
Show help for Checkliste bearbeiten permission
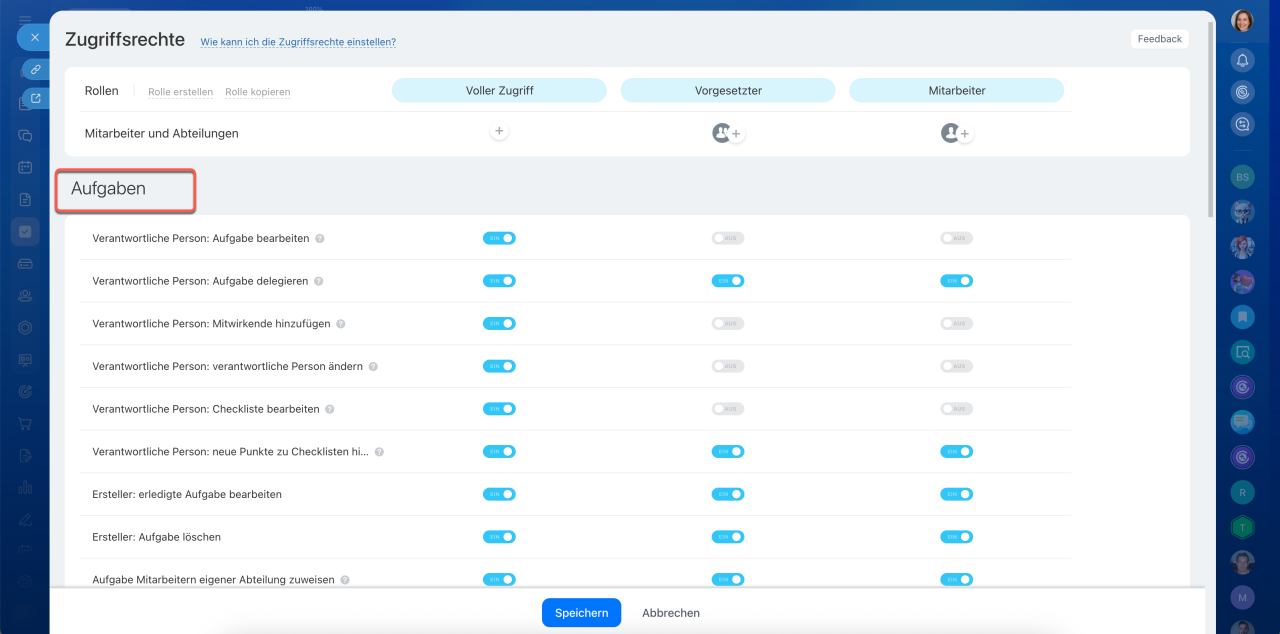(330, 409)
